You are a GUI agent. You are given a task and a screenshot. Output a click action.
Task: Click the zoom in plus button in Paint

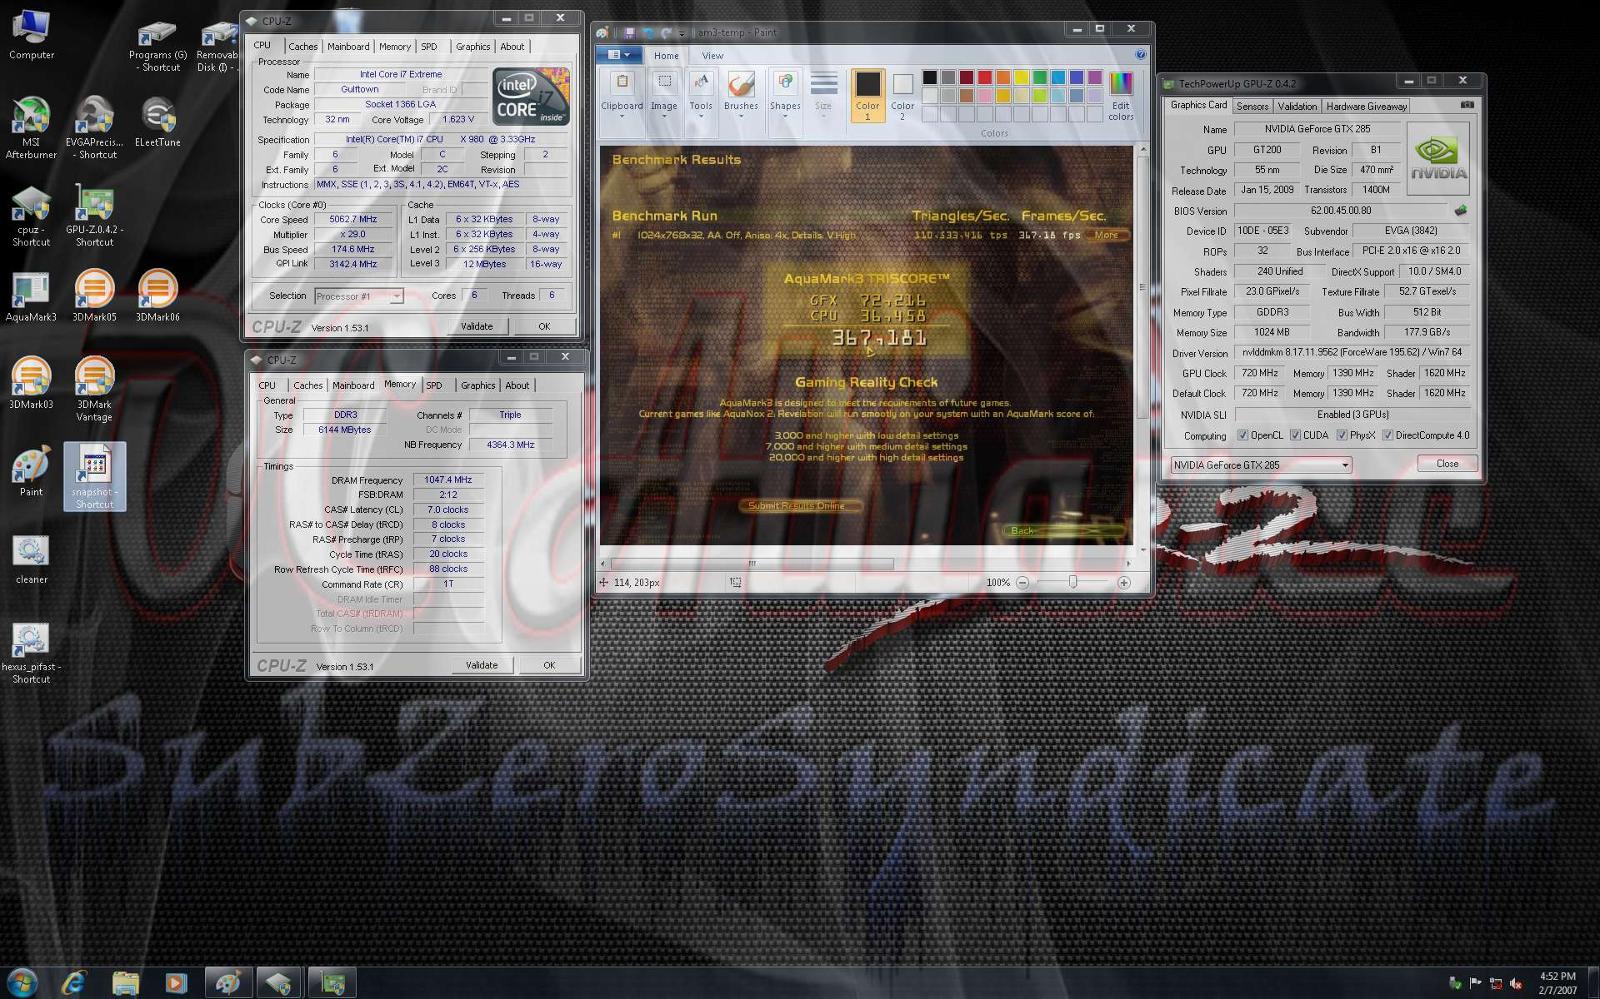(x=1124, y=582)
